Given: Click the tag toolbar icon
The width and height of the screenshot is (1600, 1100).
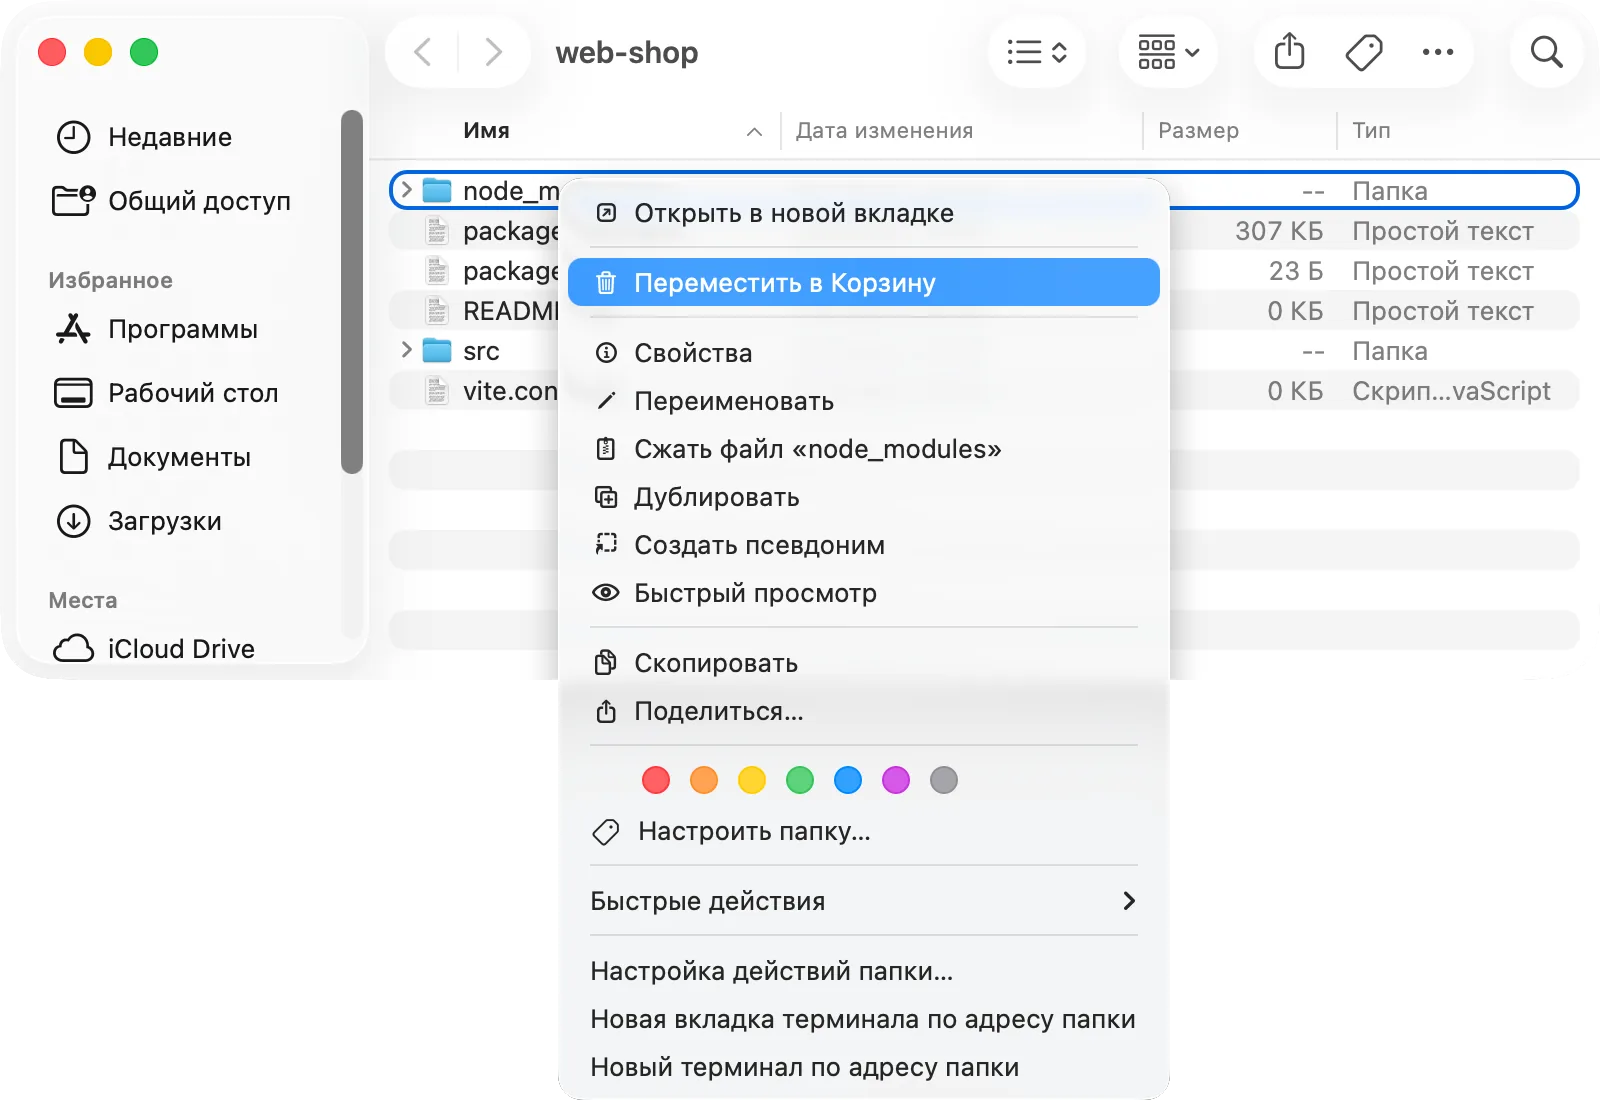Looking at the screenshot, I should coord(1364,52).
